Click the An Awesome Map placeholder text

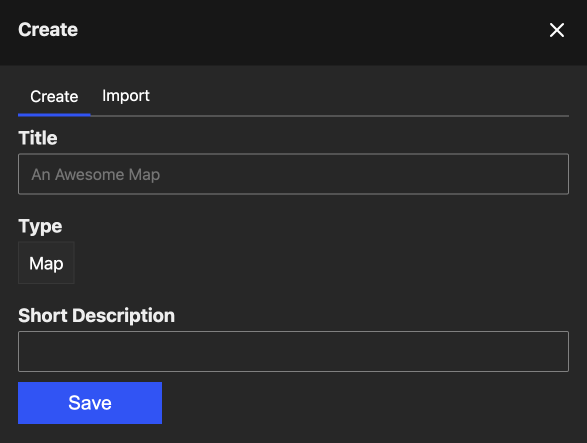click(96, 175)
